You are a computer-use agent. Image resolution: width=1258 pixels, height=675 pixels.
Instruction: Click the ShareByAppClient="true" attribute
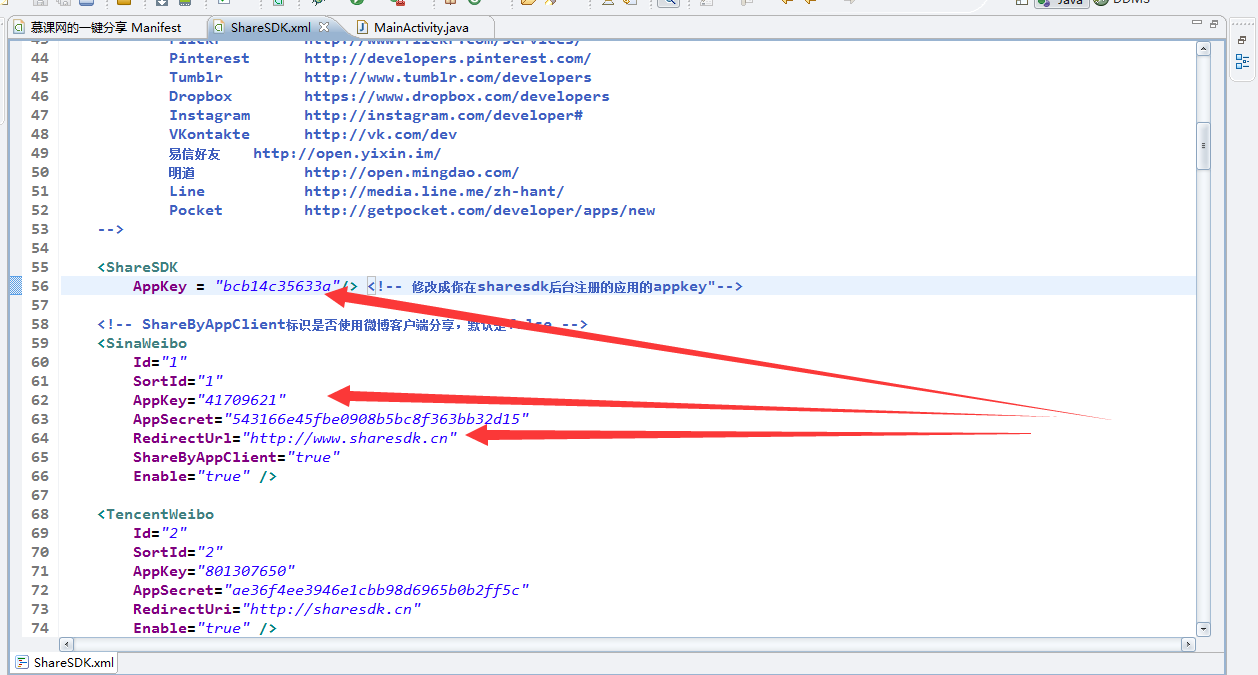pyautogui.click(x=237, y=457)
